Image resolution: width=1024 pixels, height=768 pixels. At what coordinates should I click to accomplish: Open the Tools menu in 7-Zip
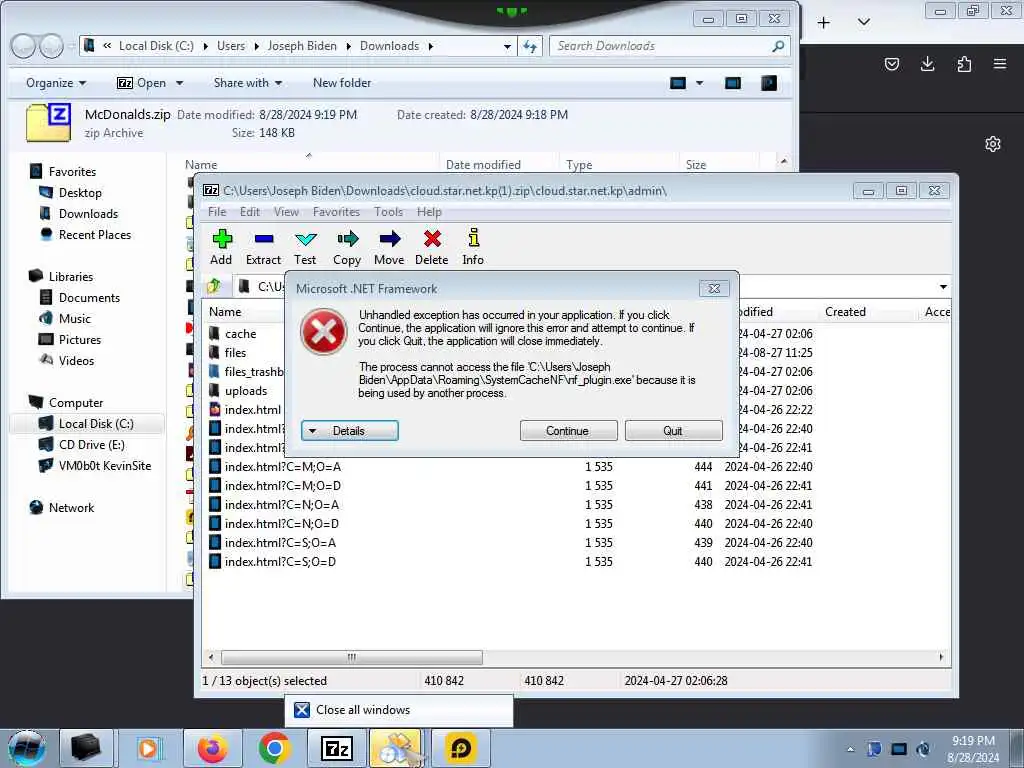pyautogui.click(x=389, y=212)
